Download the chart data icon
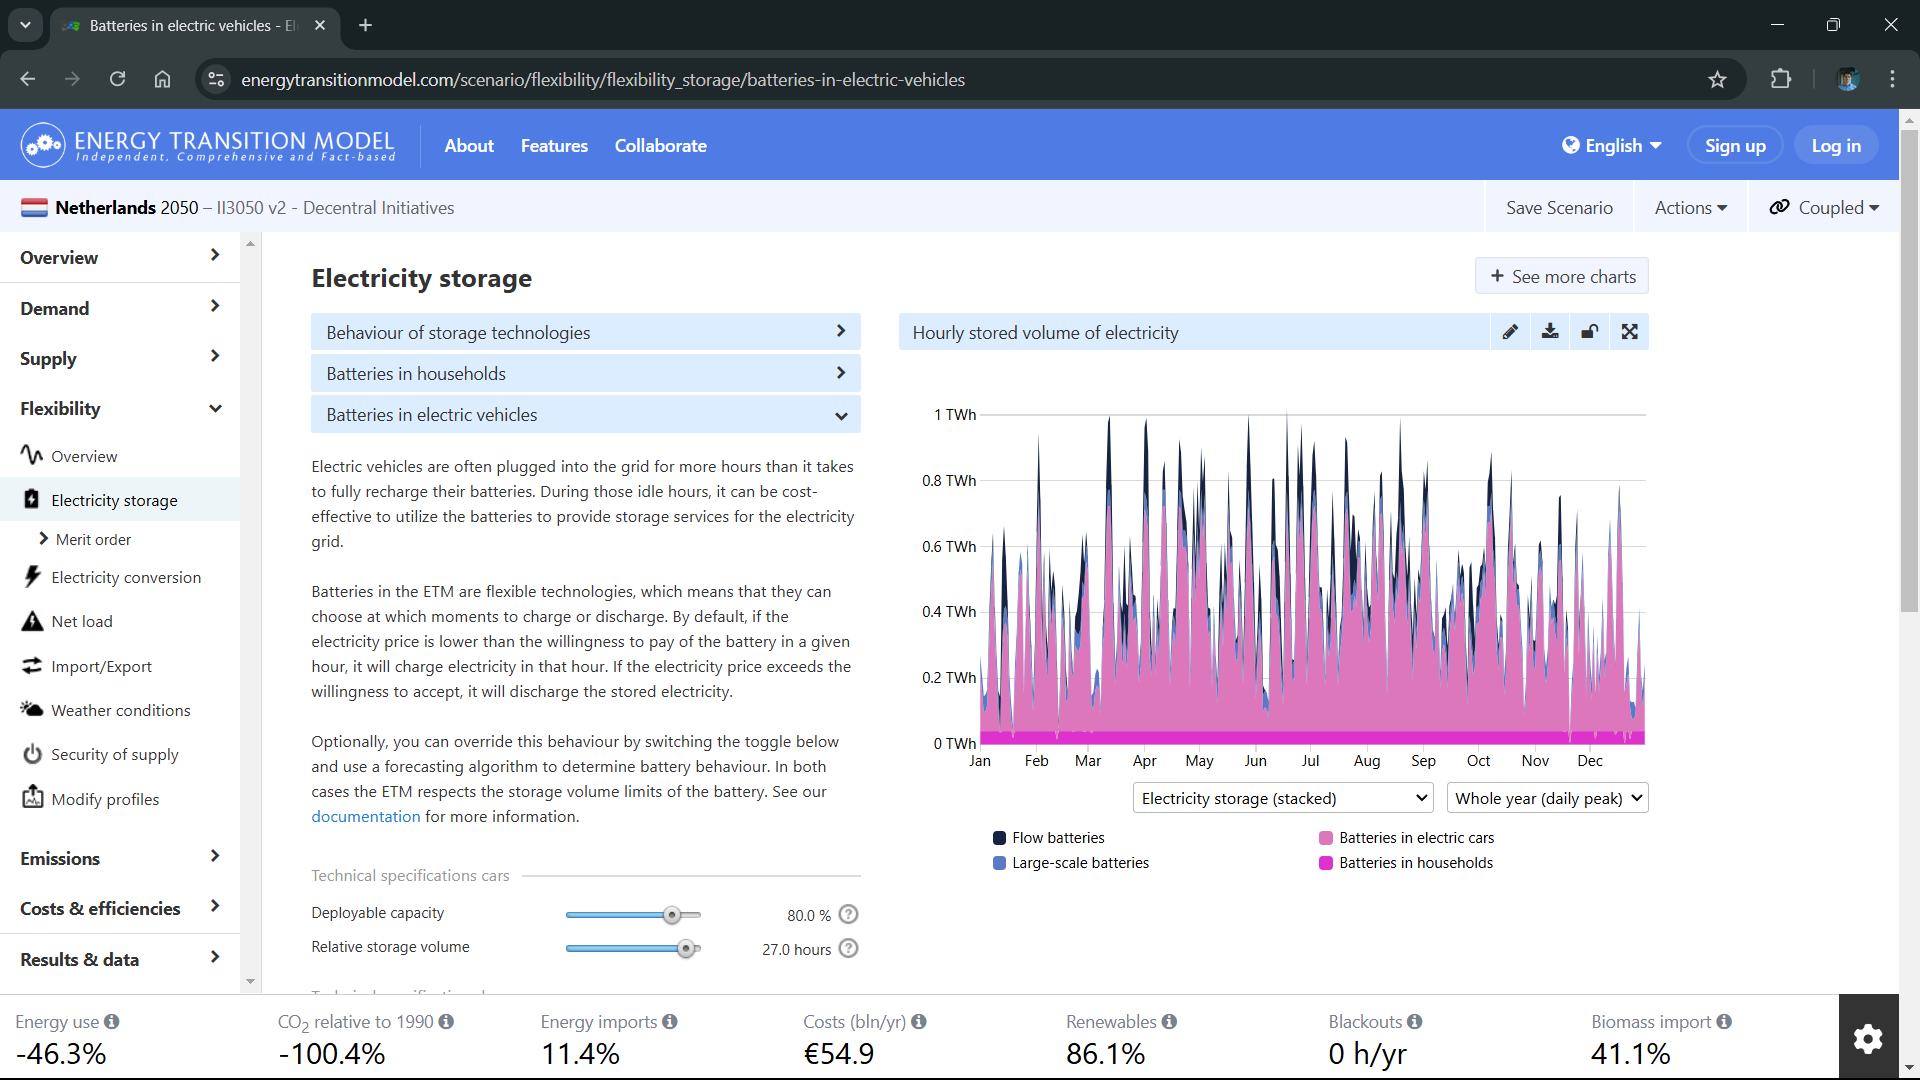Viewport: 1920px width, 1080px height. coord(1550,332)
